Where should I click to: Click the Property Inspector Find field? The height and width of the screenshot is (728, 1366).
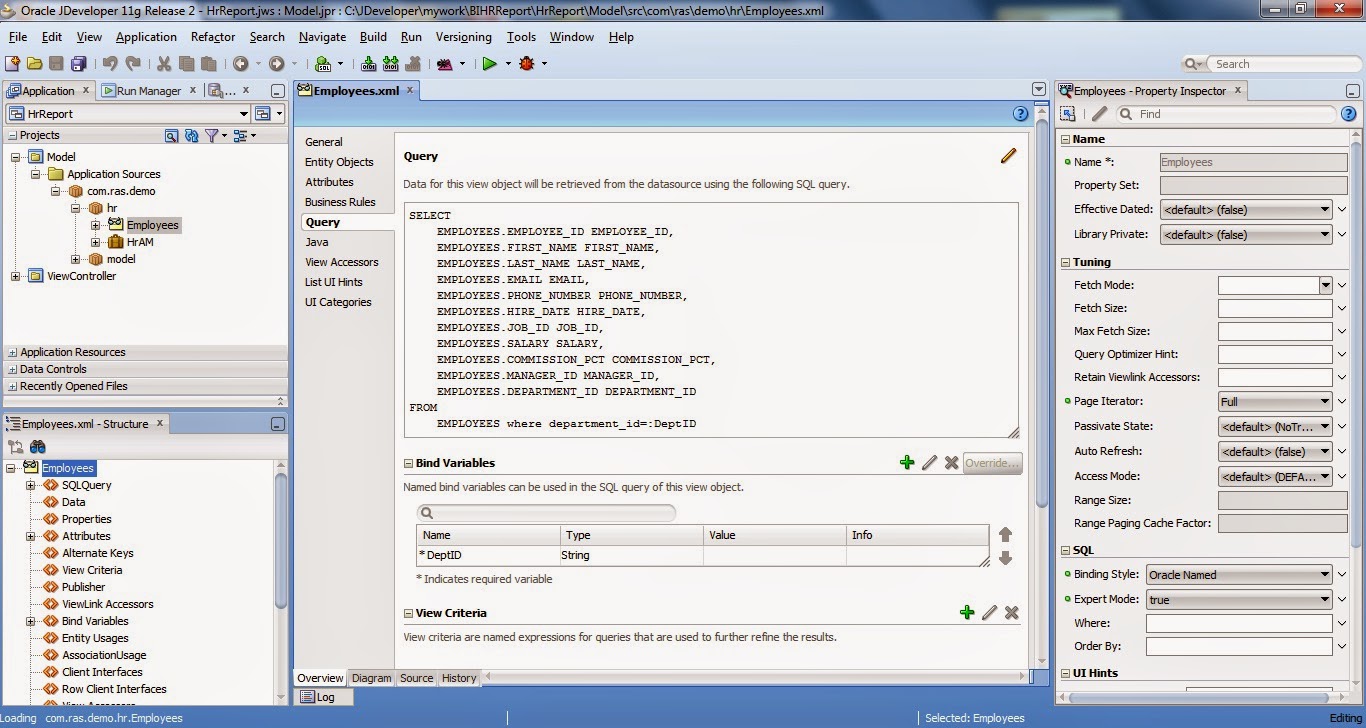point(1226,114)
